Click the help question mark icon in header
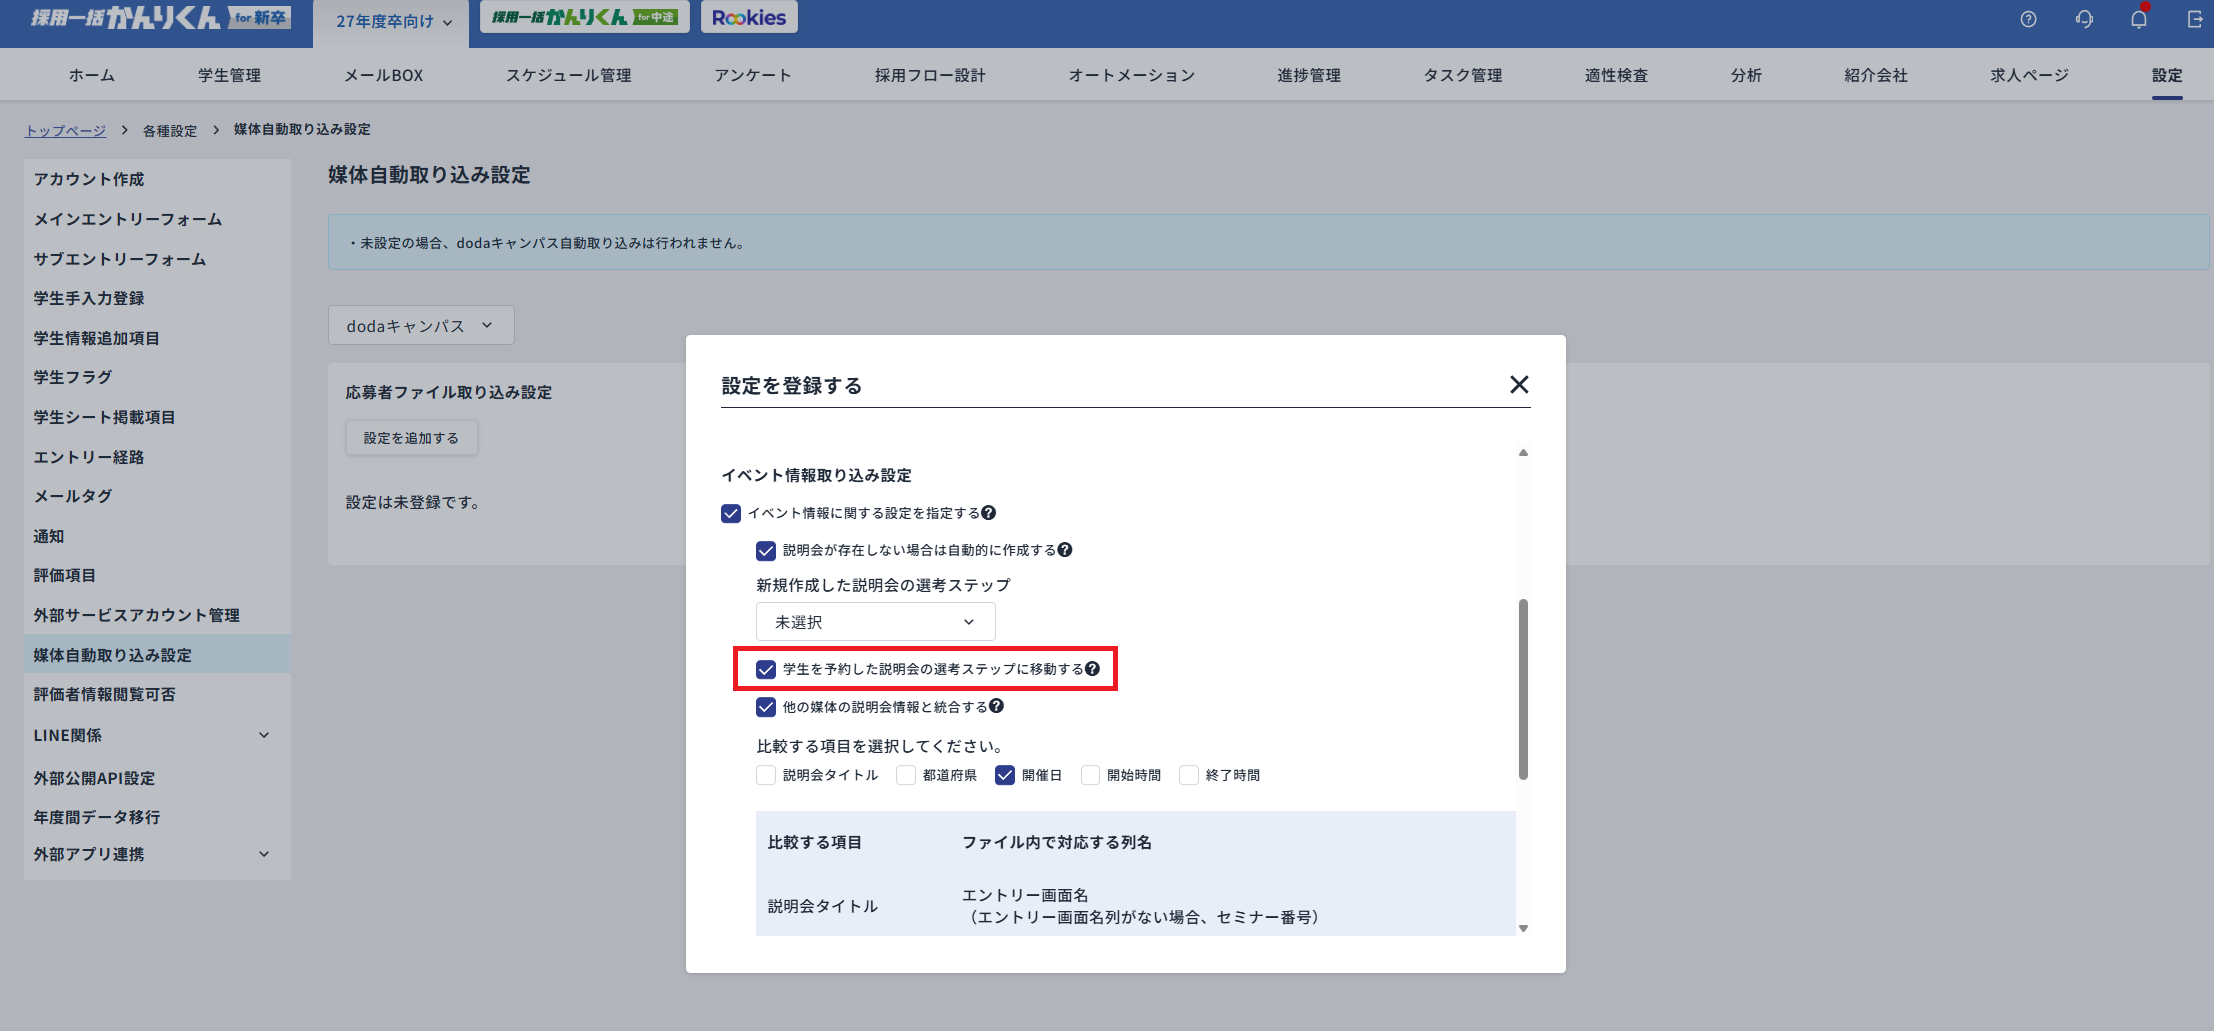This screenshot has height=1031, width=2214. point(2028,19)
